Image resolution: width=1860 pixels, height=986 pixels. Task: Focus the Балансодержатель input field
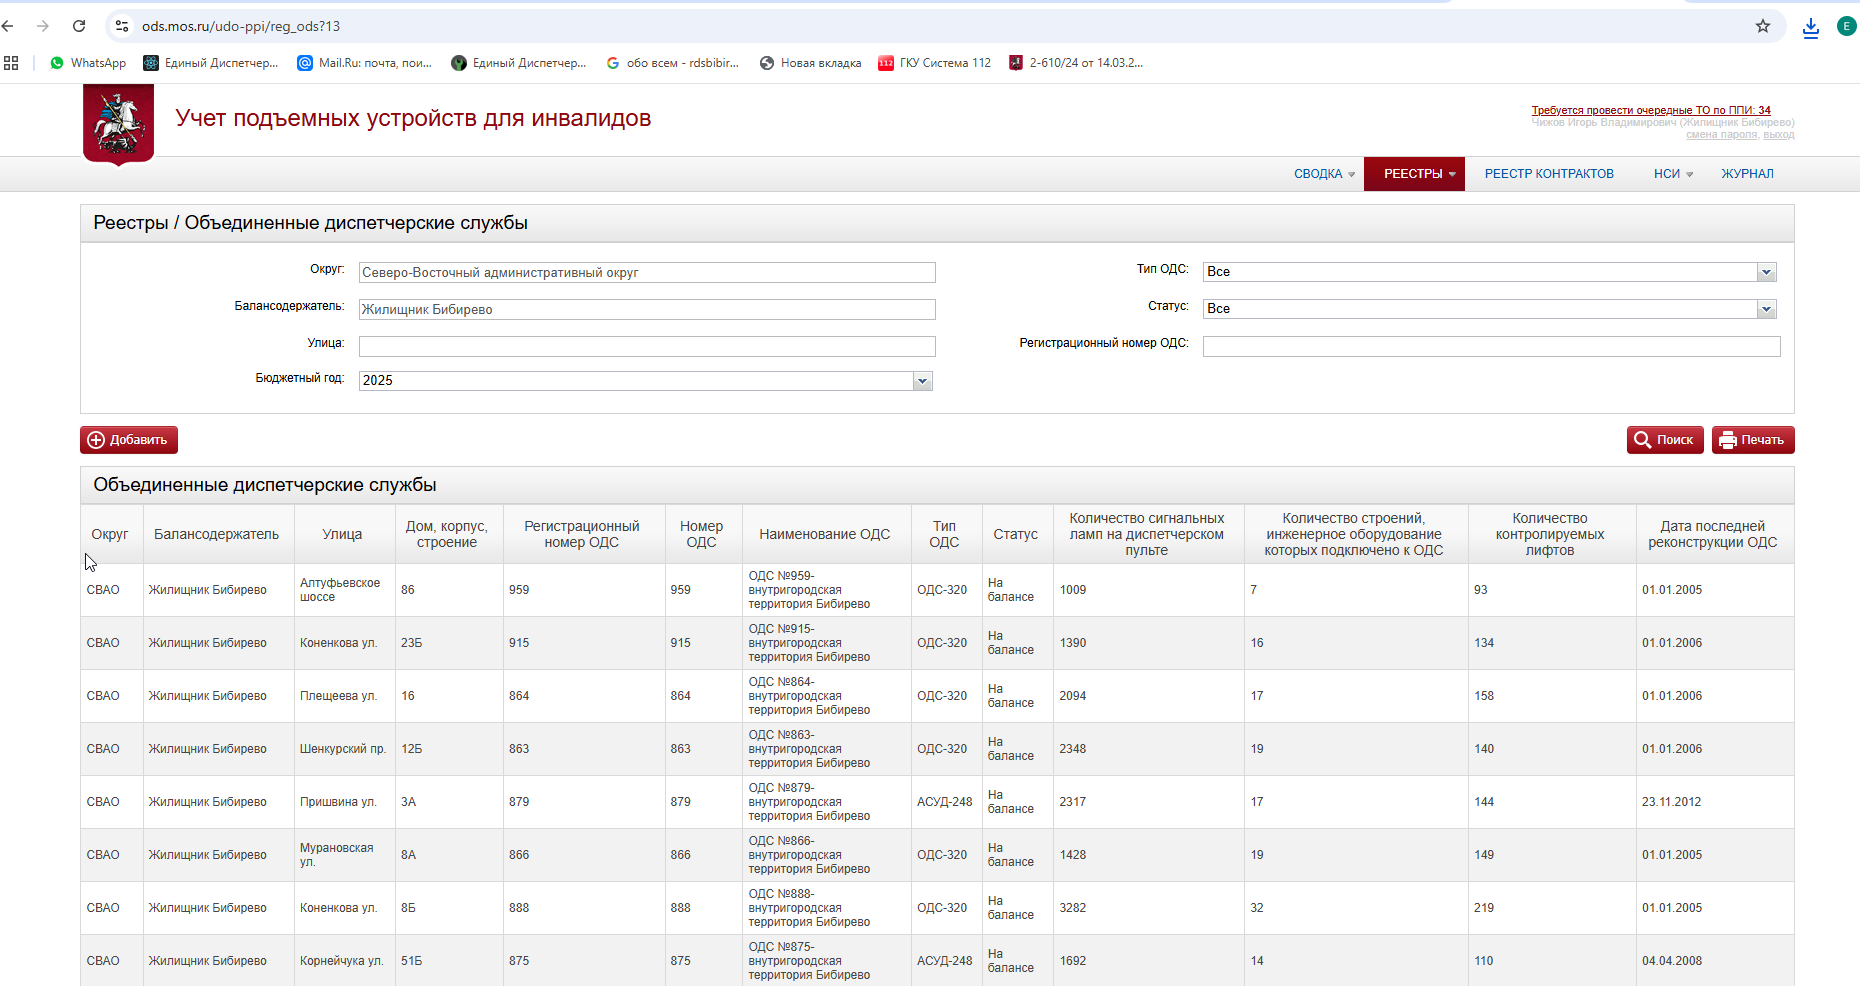[647, 310]
